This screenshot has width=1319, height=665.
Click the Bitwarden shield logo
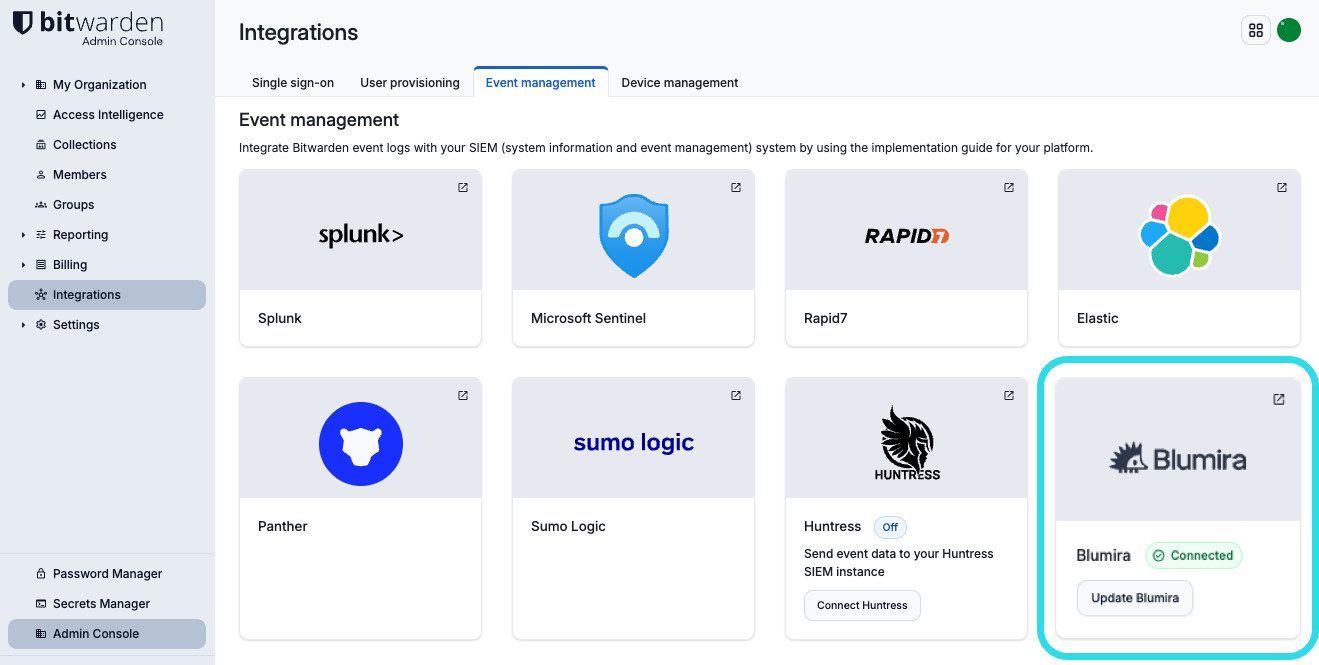point(23,23)
